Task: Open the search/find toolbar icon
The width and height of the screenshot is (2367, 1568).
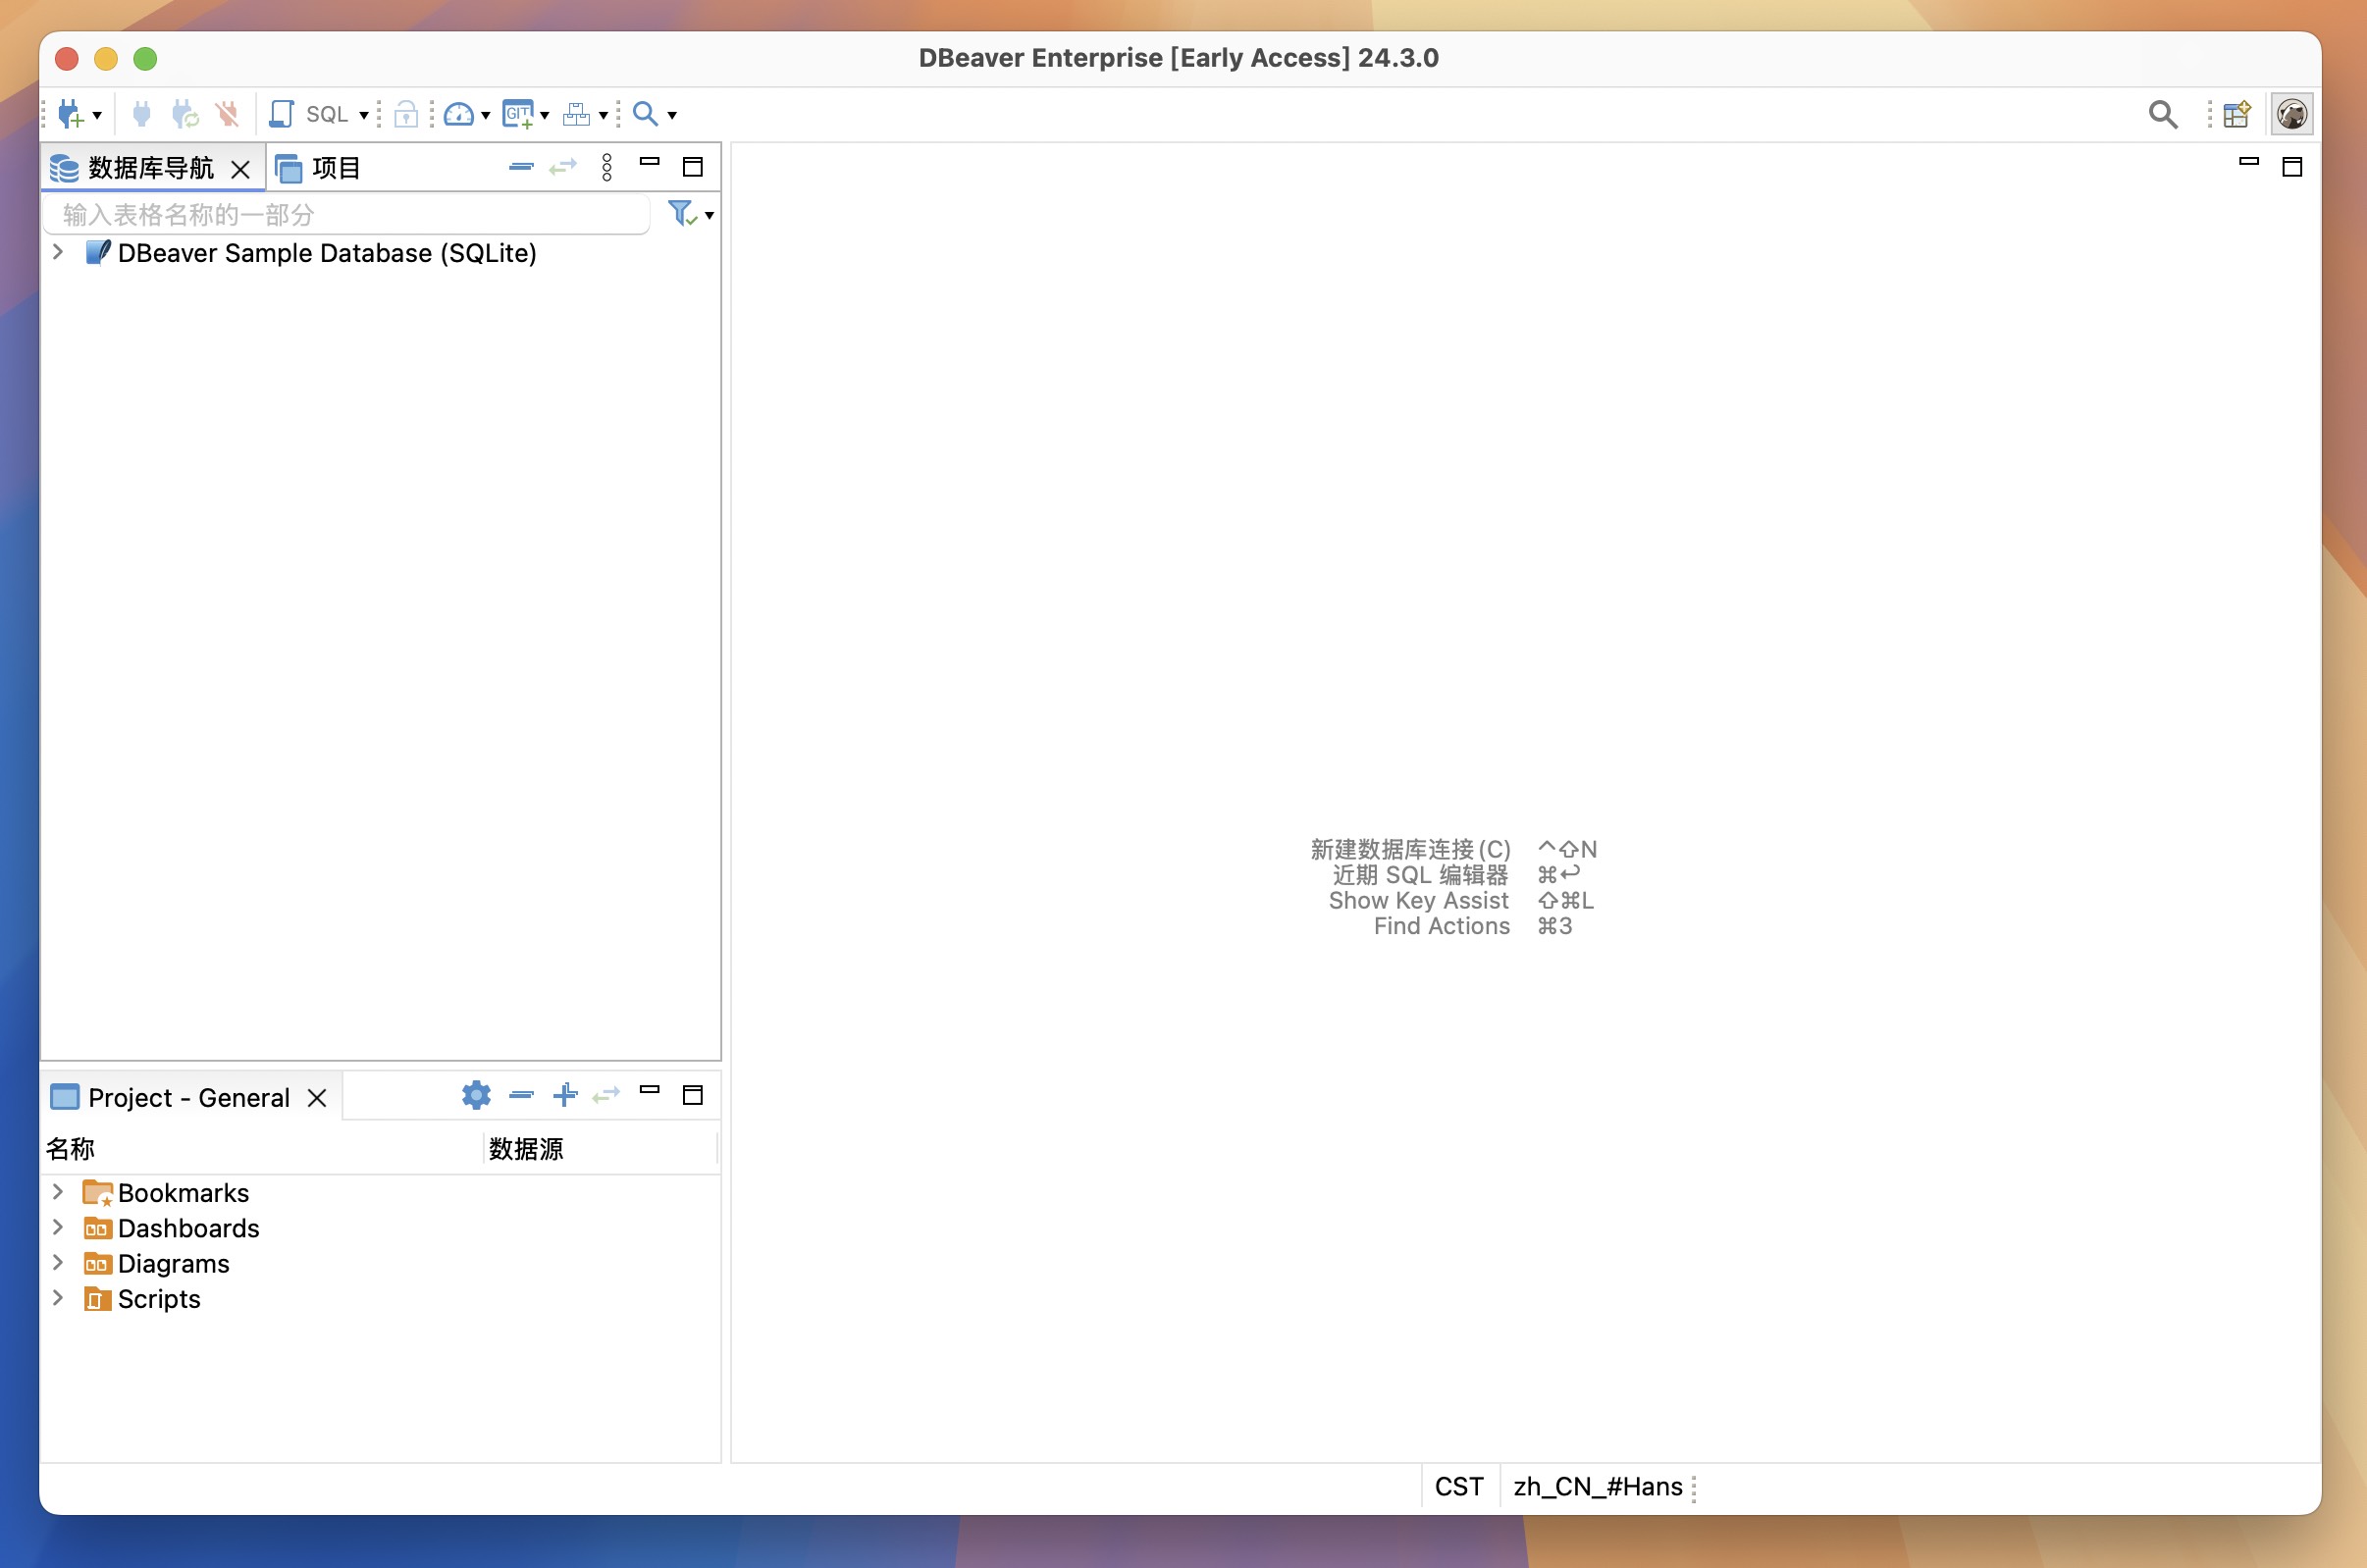Action: point(646,112)
